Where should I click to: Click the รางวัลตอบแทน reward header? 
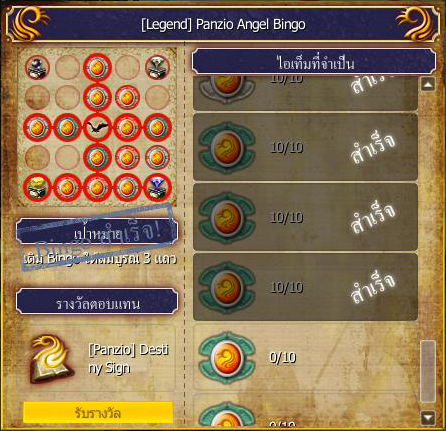point(97,302)
